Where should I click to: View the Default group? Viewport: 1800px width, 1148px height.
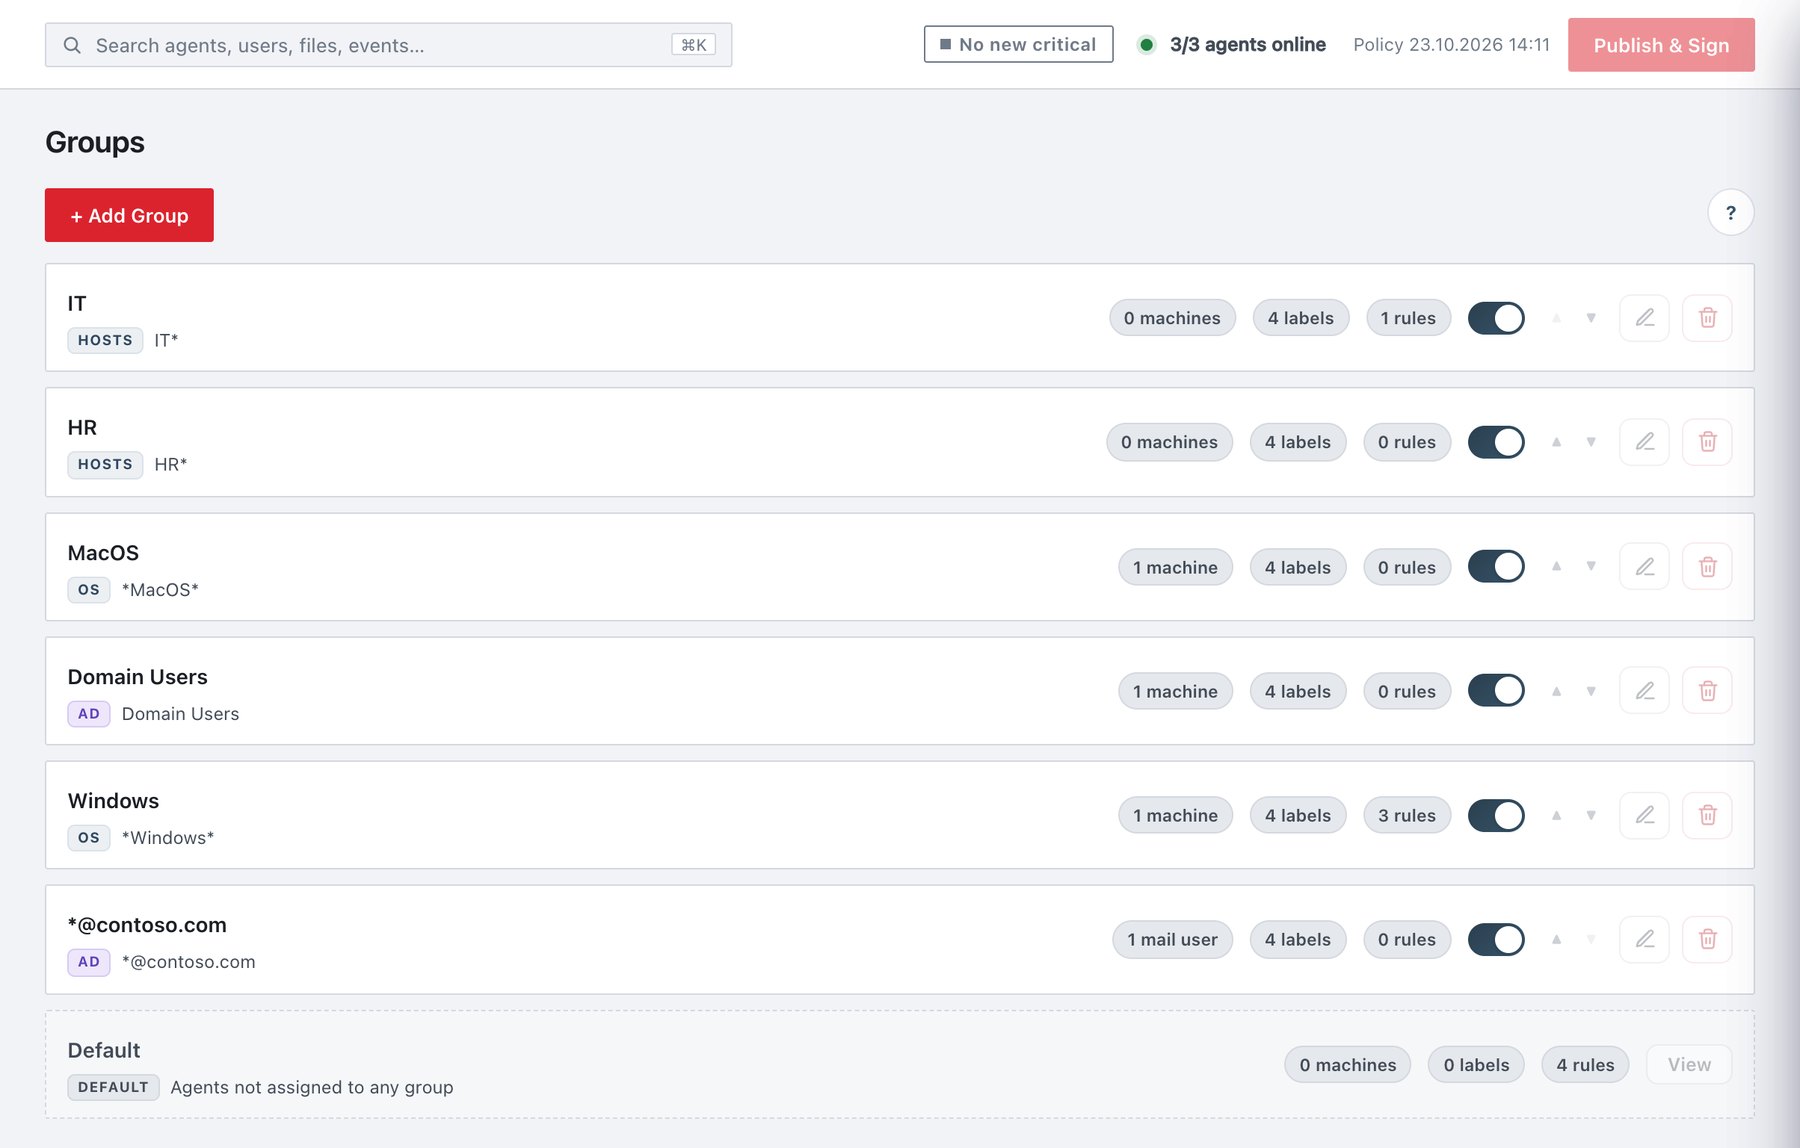click(1689, 1065)
